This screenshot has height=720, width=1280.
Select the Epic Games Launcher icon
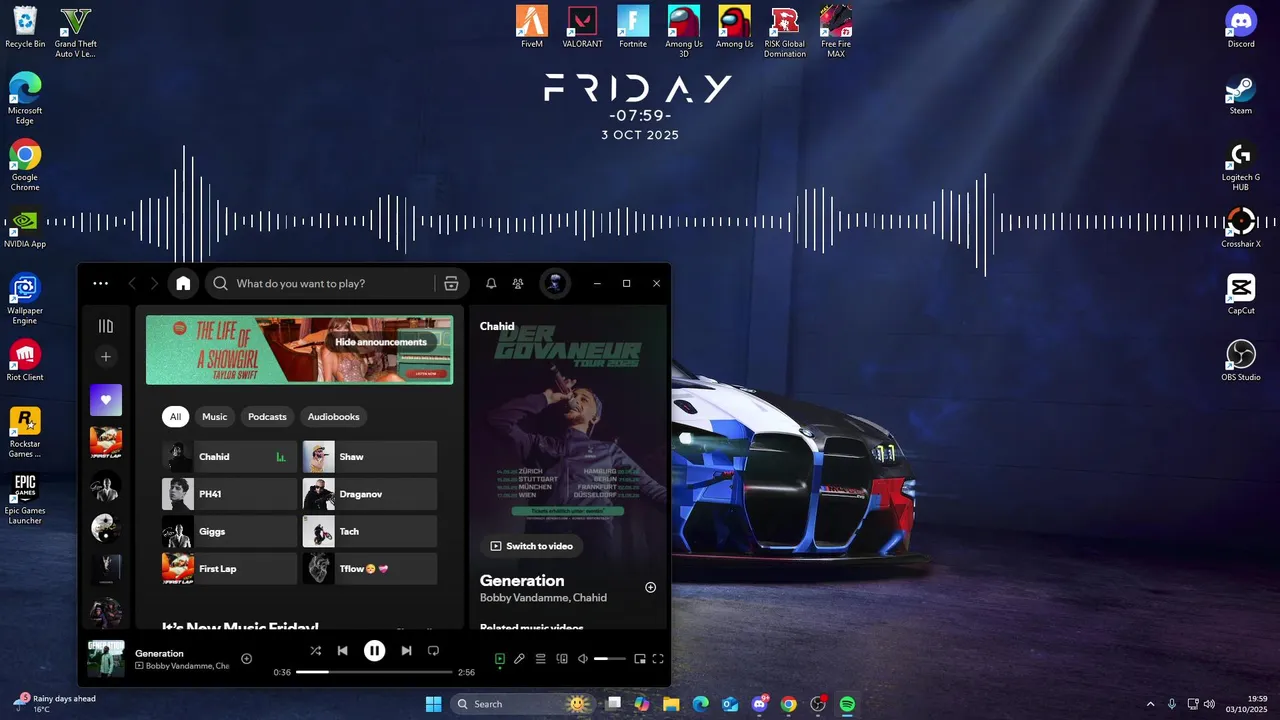[25, 499]
